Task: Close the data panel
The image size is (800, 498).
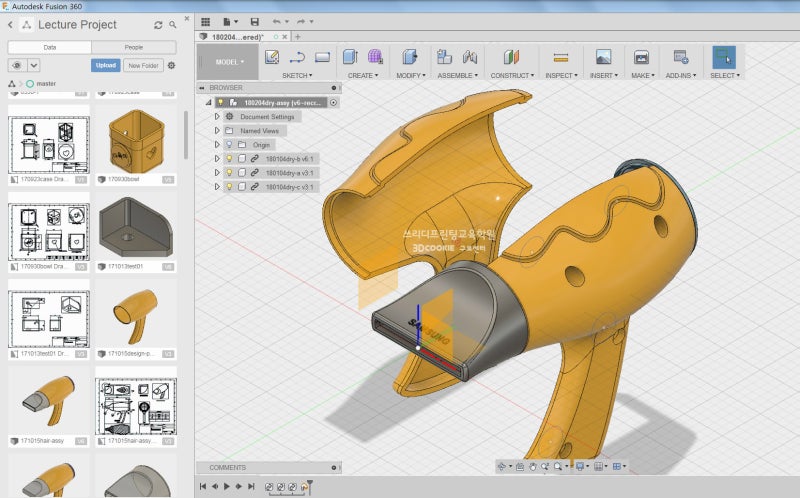Action: [x=187, y=18]
